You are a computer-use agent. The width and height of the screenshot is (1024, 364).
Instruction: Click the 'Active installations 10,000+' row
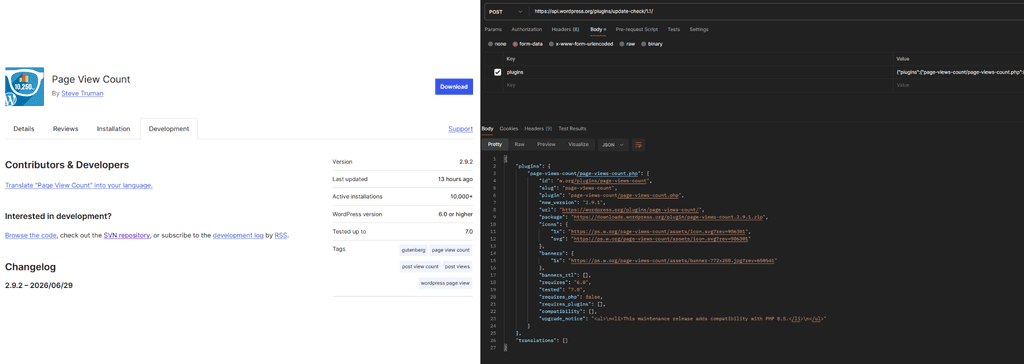point(403,197)
